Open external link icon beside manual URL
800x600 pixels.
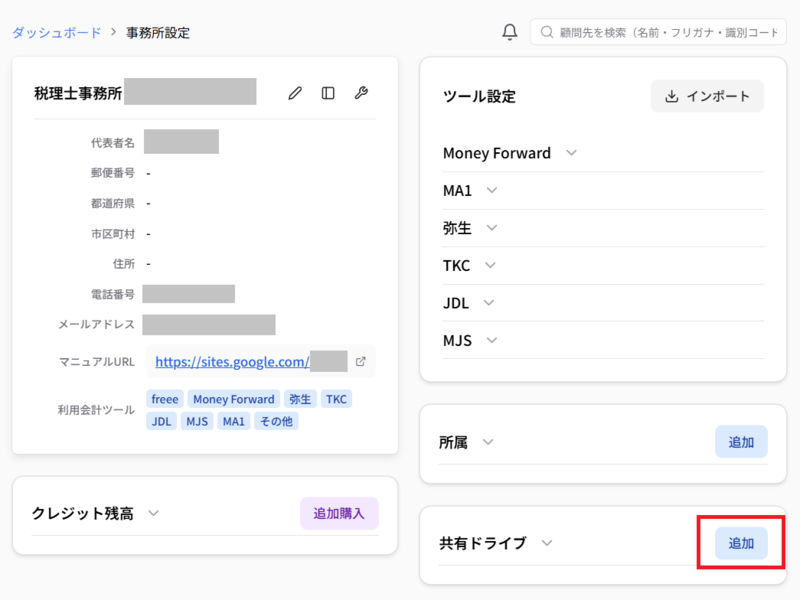pos(361,361)
